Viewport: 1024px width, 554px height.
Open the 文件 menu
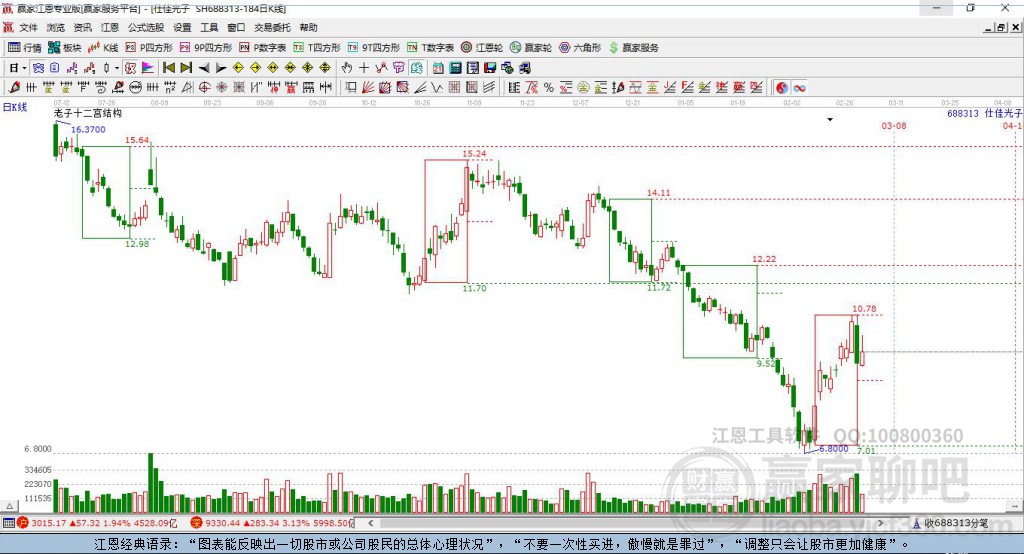28,27
